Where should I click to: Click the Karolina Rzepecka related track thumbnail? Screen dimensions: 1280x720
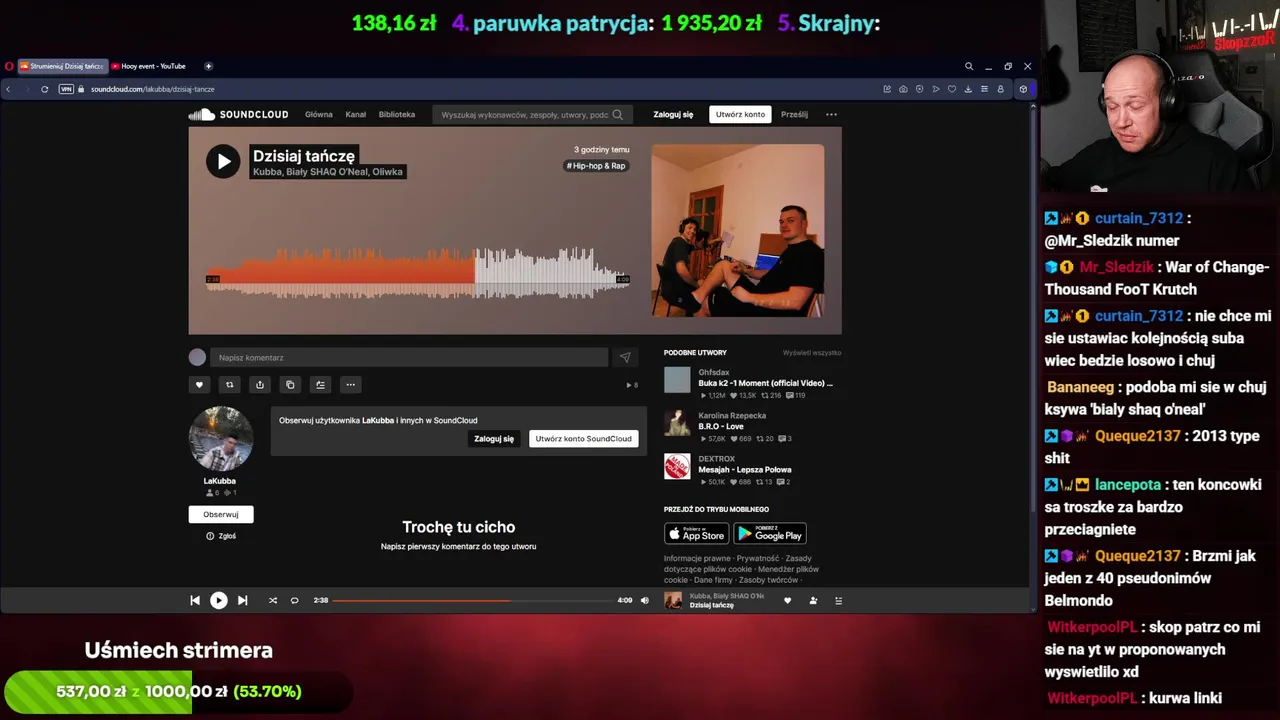677,423
